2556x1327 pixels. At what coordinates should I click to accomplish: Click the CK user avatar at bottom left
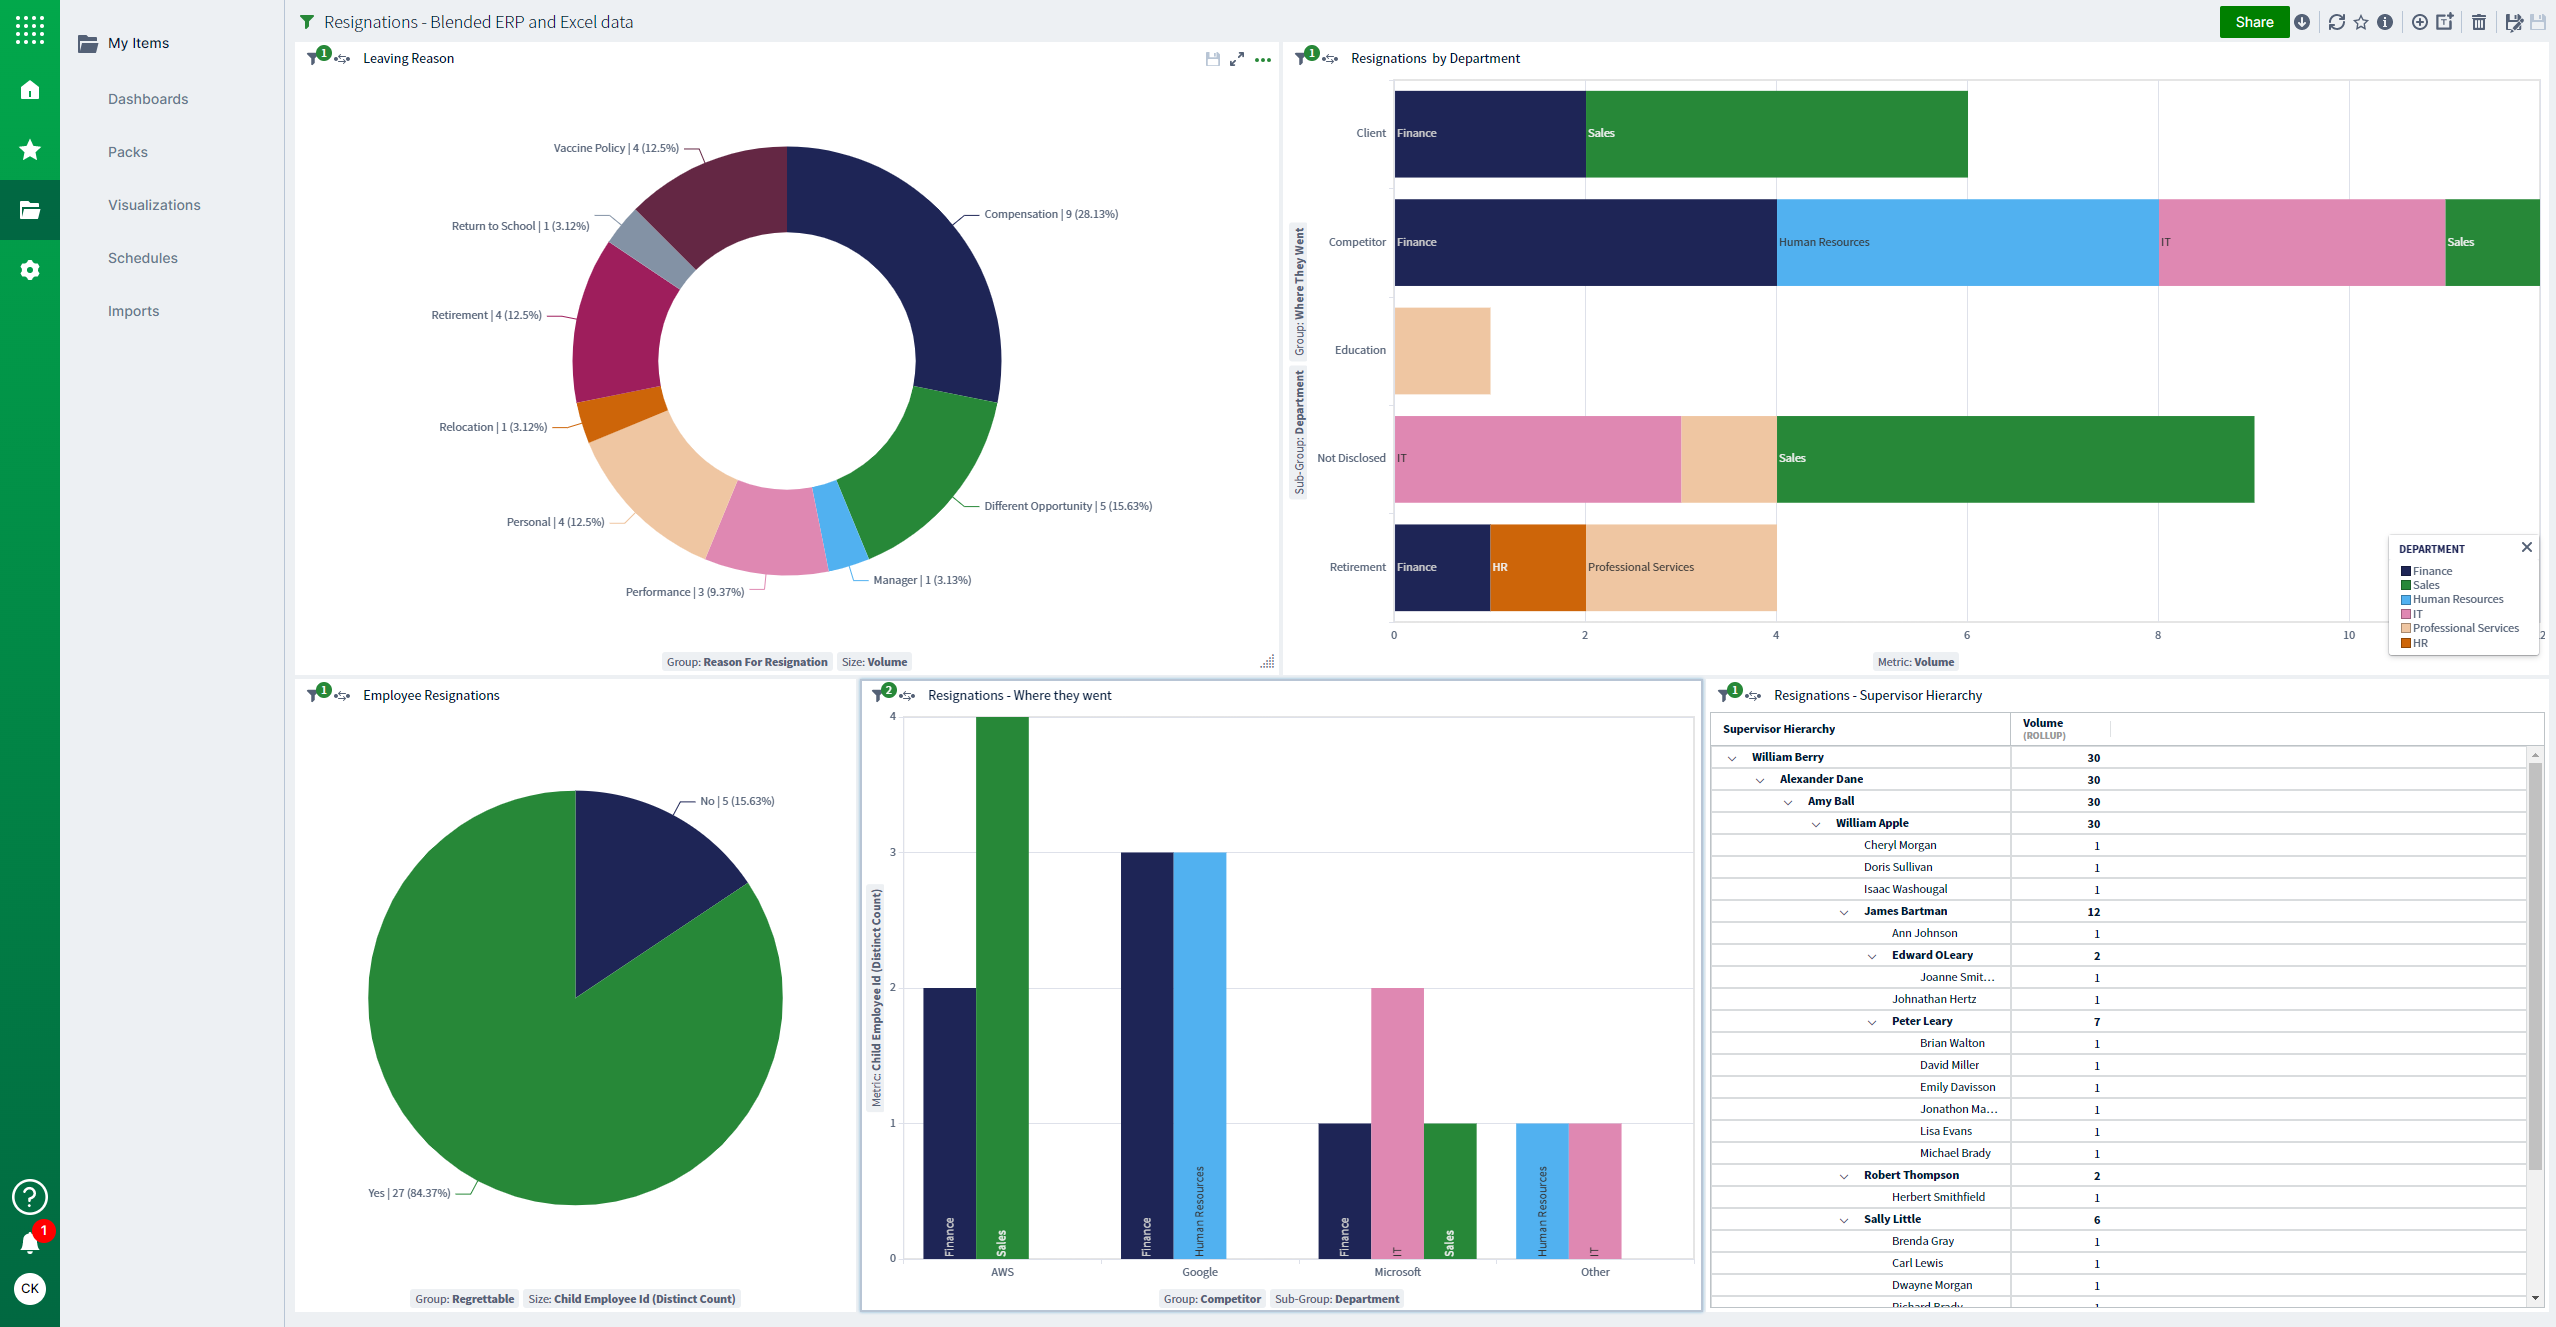coord(30,1289)
